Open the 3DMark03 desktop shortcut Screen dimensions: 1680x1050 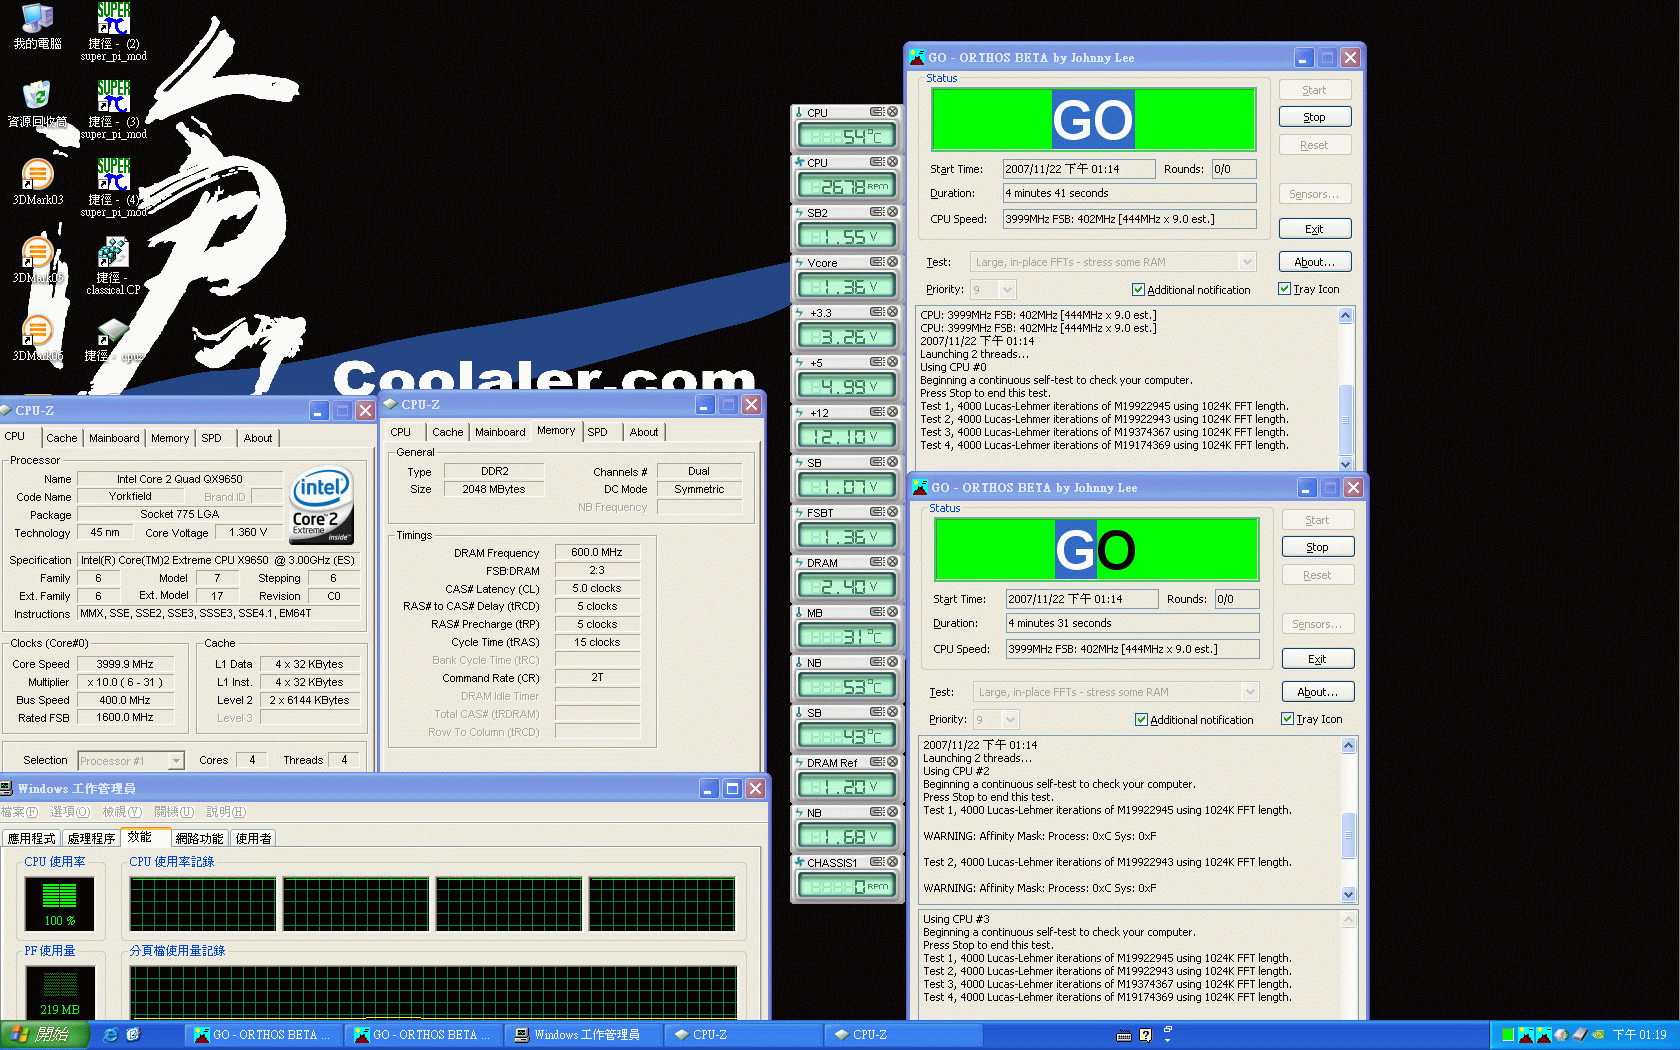(x=37, y=182)
